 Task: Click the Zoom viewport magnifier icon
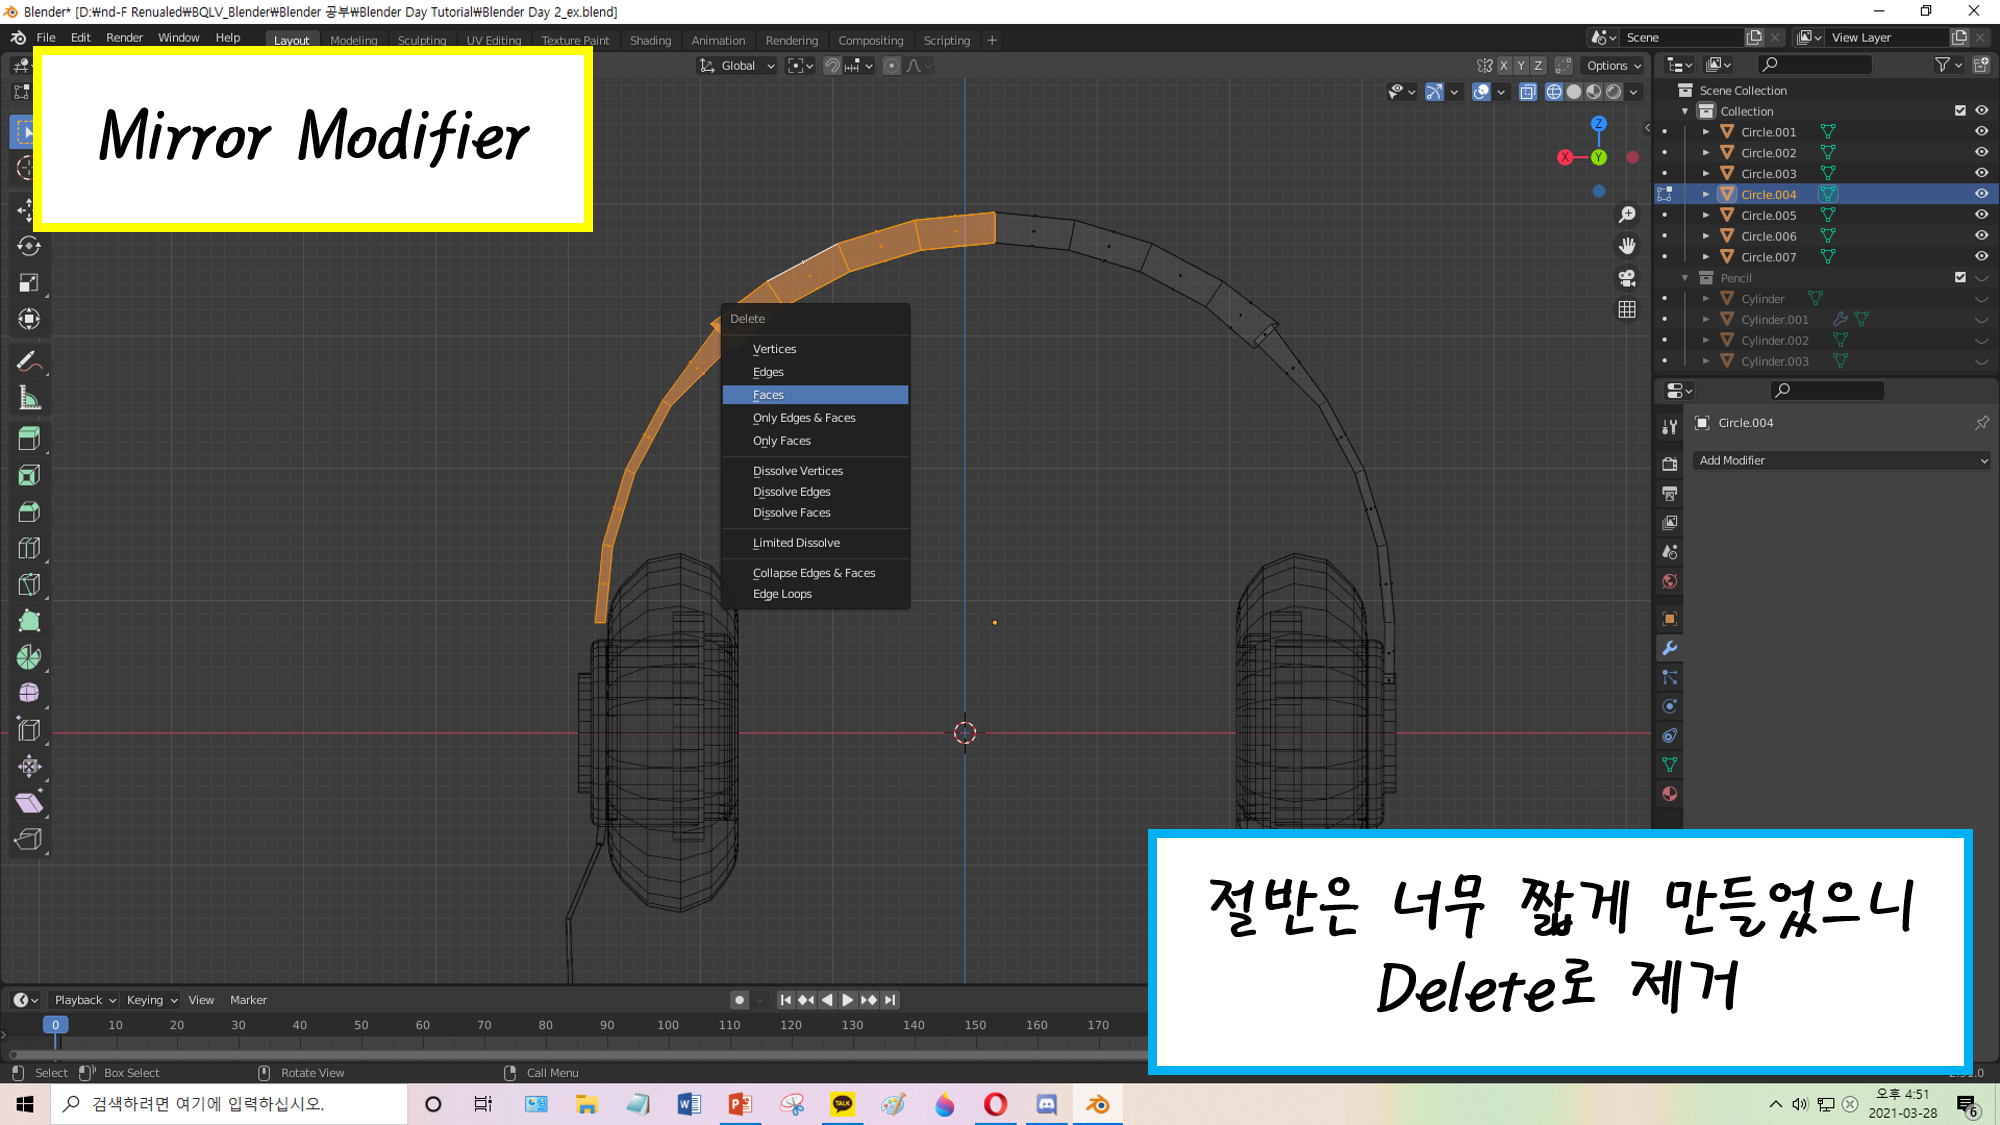tap(1627, 215)
